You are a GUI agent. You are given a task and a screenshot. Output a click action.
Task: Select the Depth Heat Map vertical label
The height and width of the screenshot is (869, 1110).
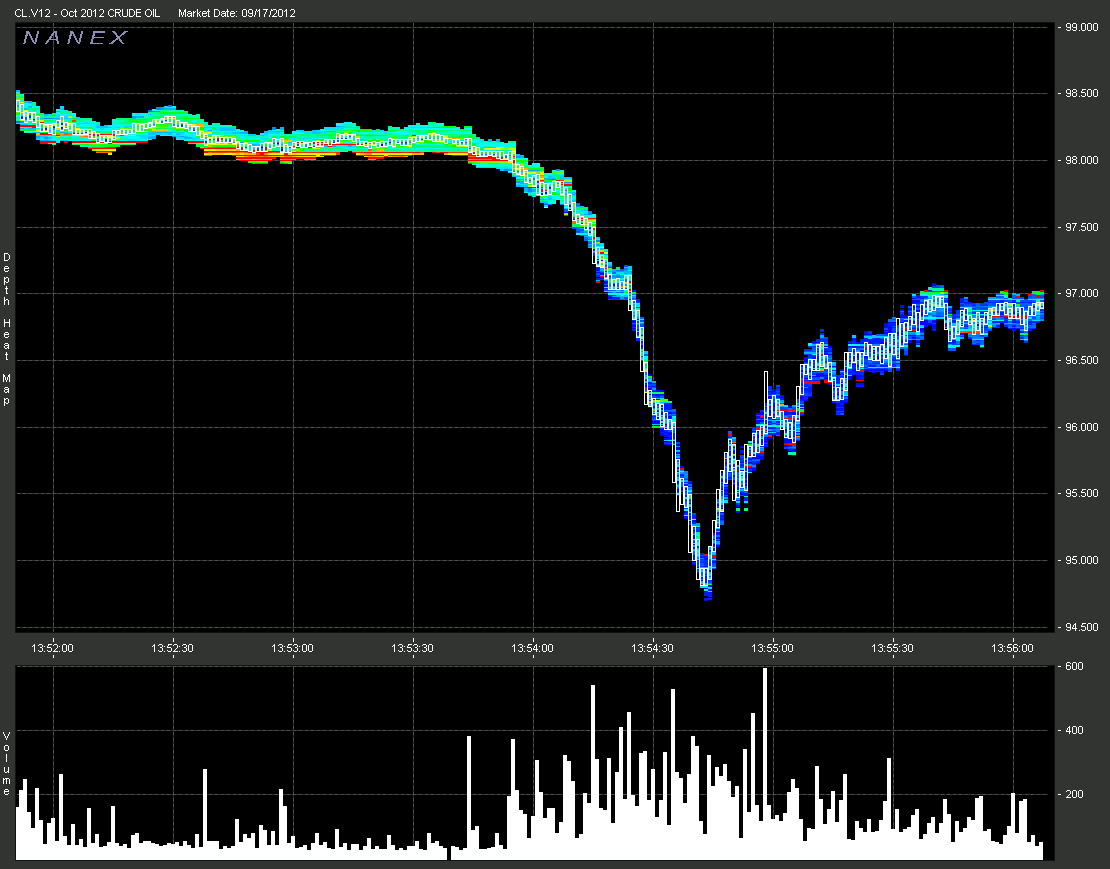tap(6, 329)
